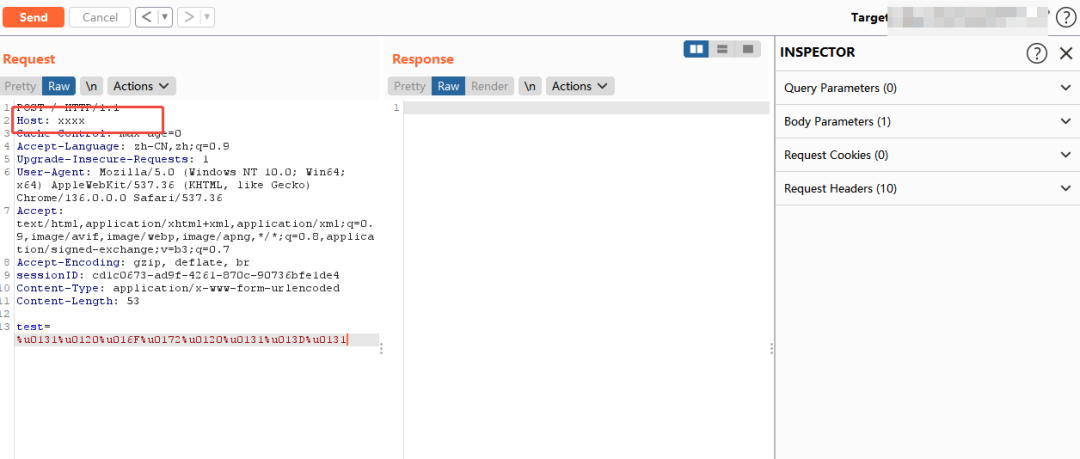Switch to side-by-side layout view
The image size is (1080, 459).
[696, 49]
